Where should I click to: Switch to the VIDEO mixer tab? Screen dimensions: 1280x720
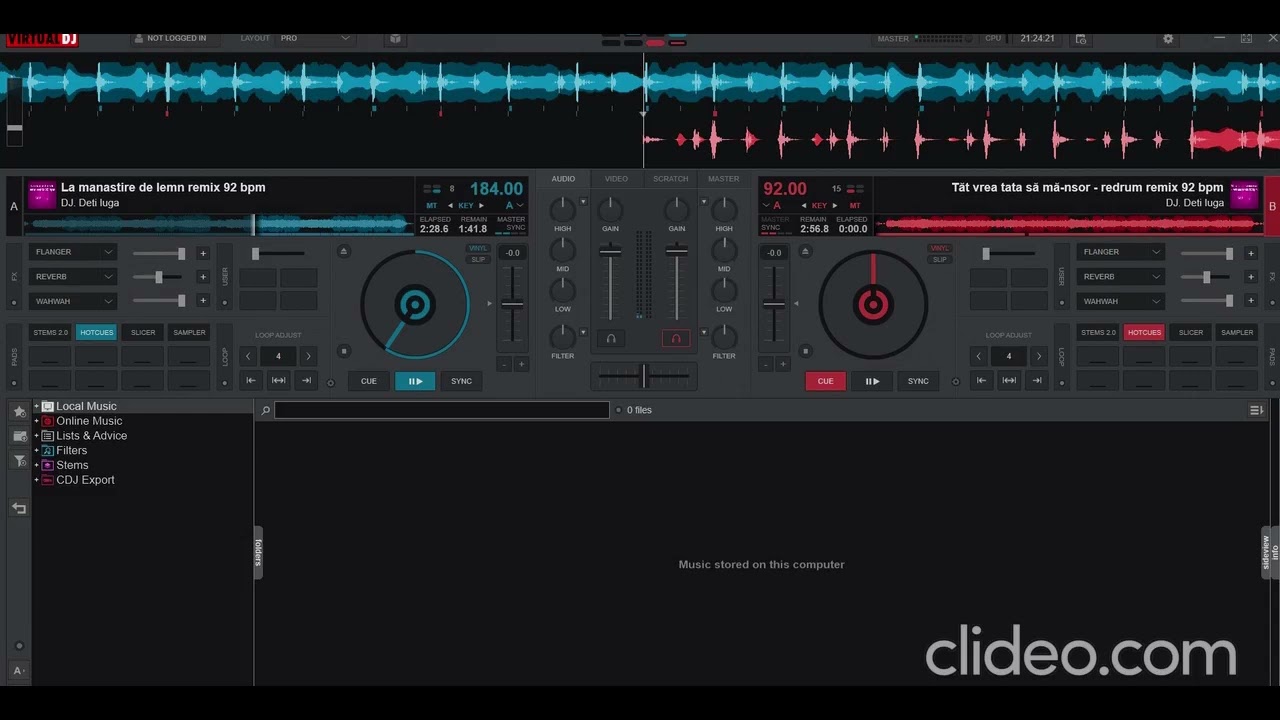click(x=616, y=179)
